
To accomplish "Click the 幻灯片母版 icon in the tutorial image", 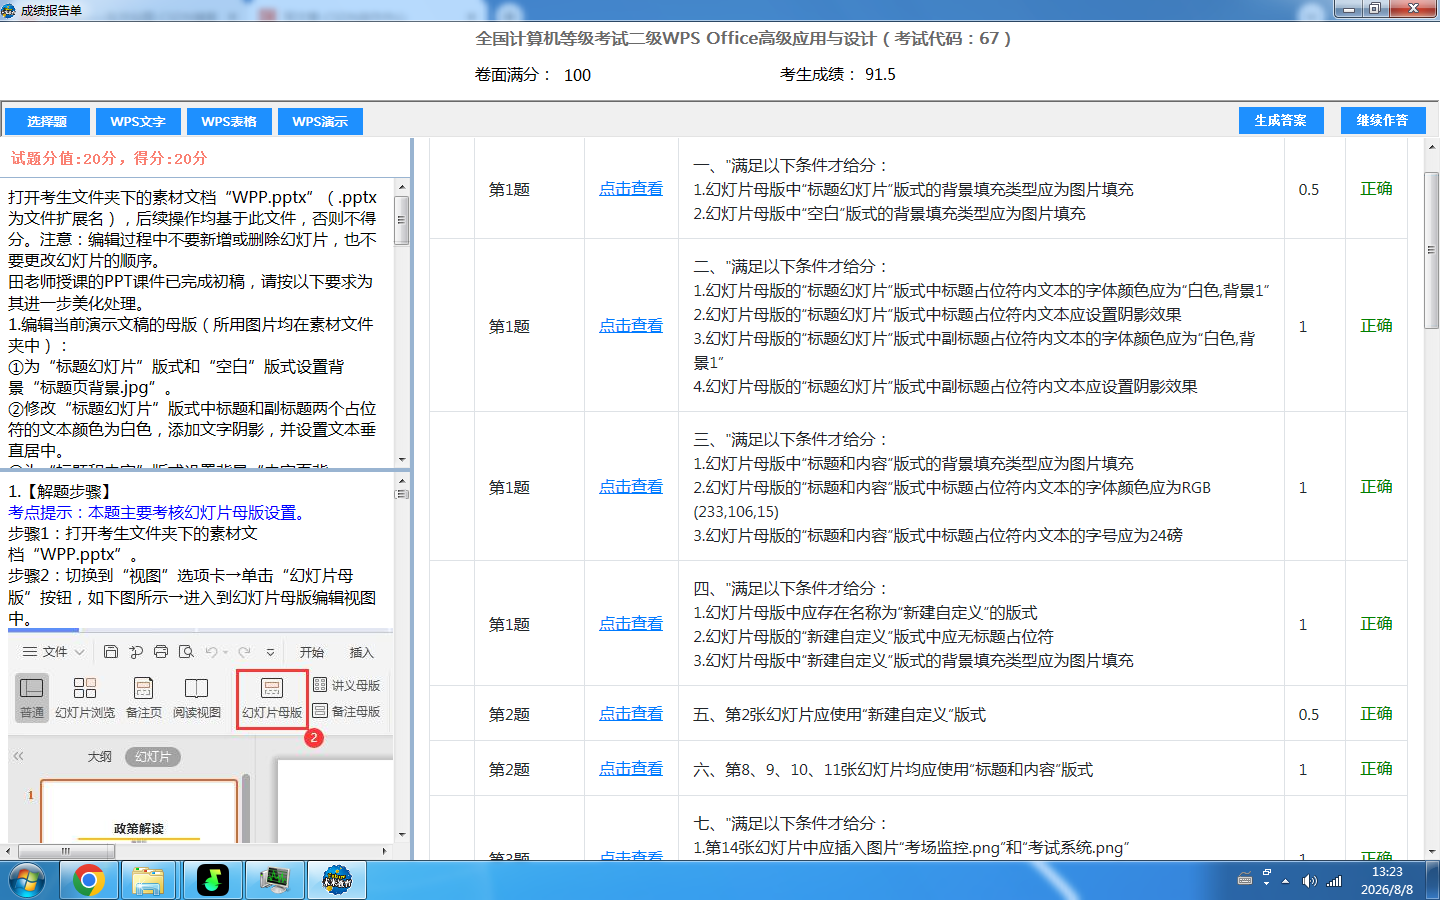I will tap(272, 698).
